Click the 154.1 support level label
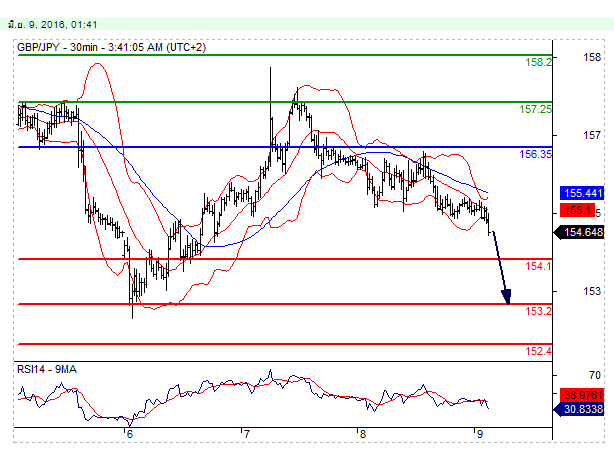The width and height of the screenshot is (614, 476). pos(538,266)
